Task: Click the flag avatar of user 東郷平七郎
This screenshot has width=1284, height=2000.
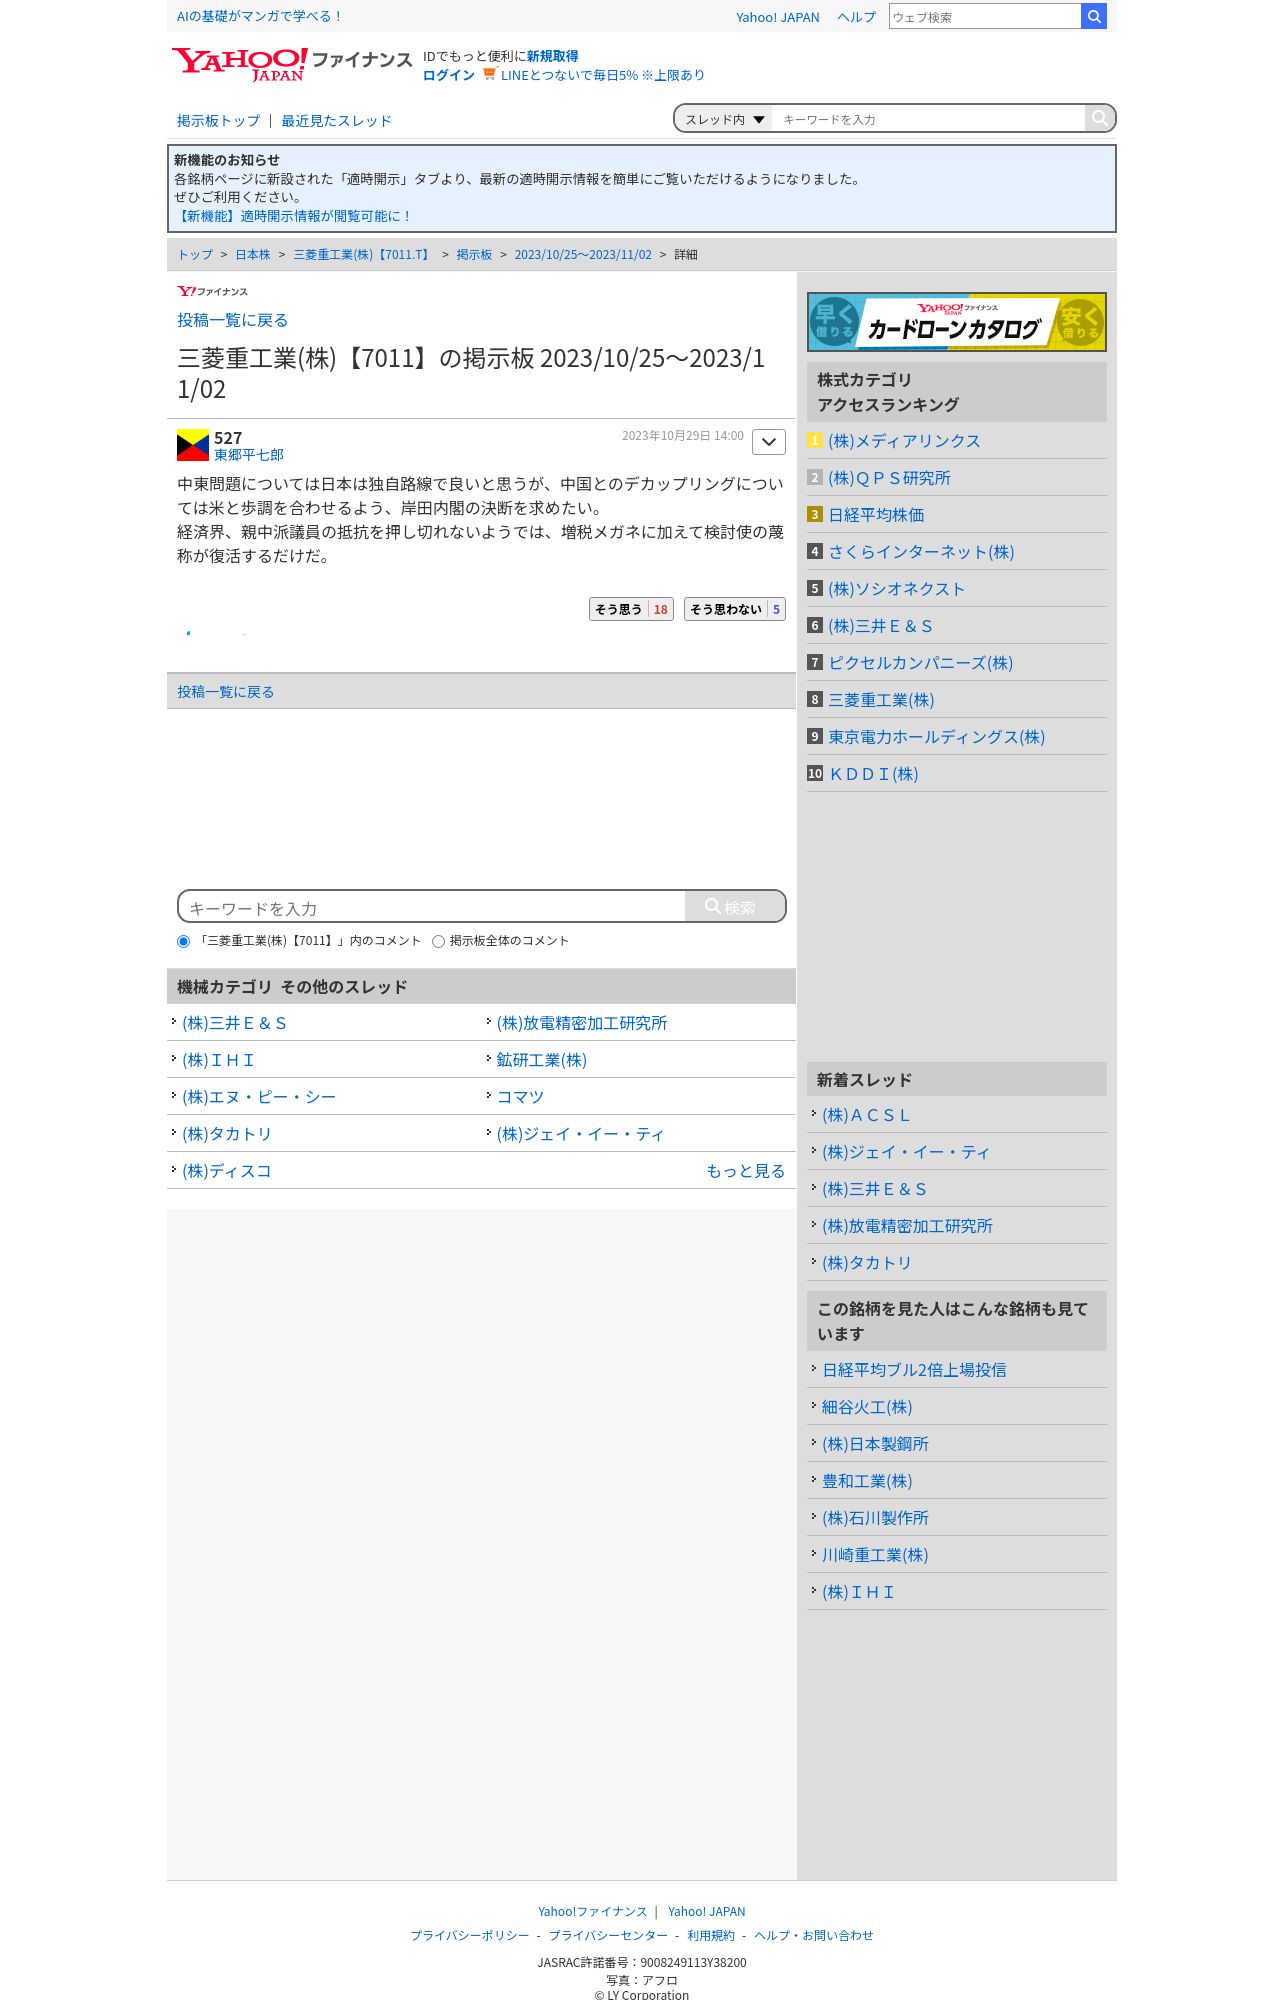Action: 193,445
